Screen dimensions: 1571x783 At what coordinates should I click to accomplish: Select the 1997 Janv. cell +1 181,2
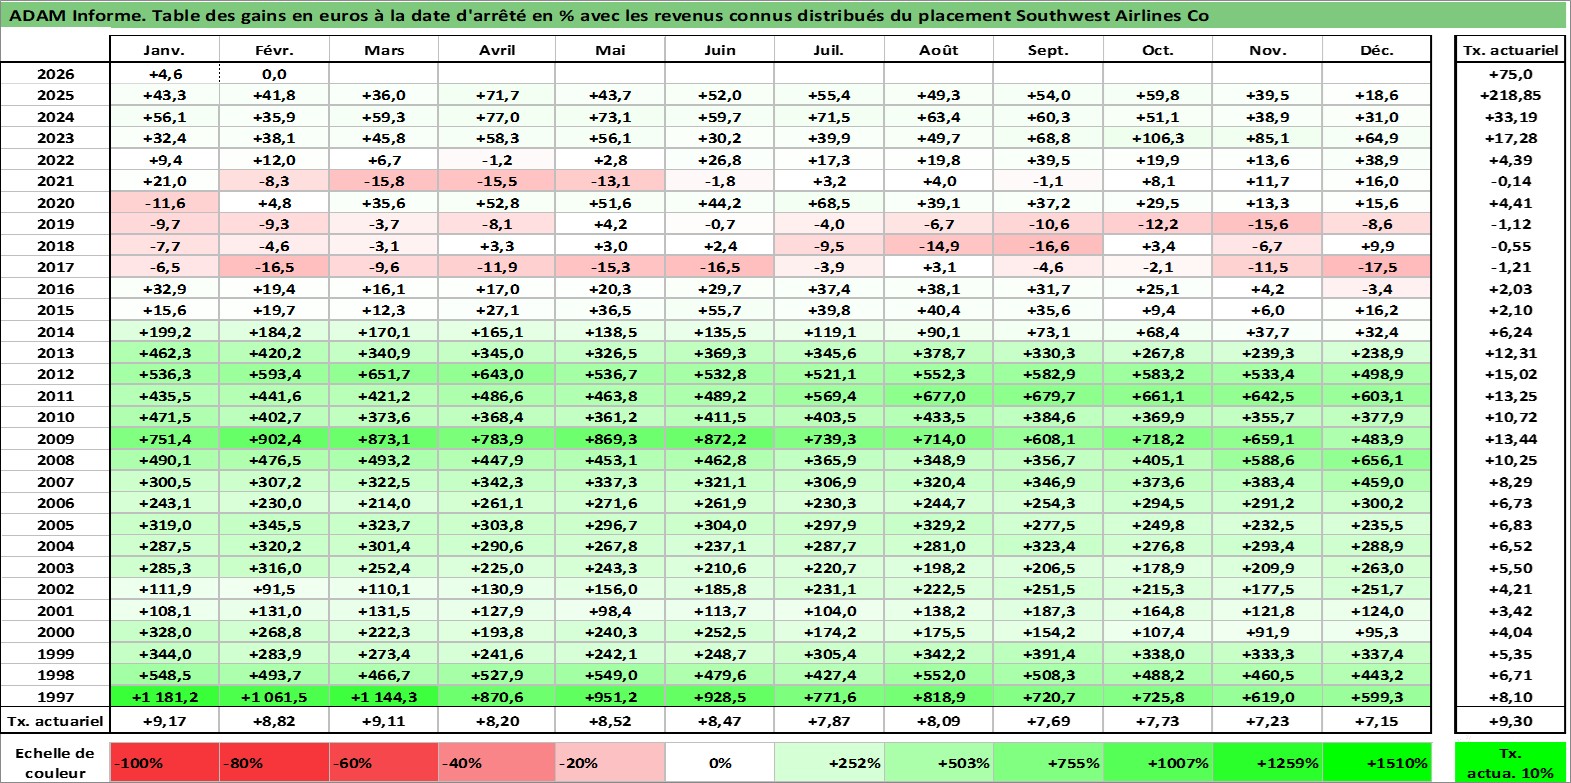pos(164,697)
